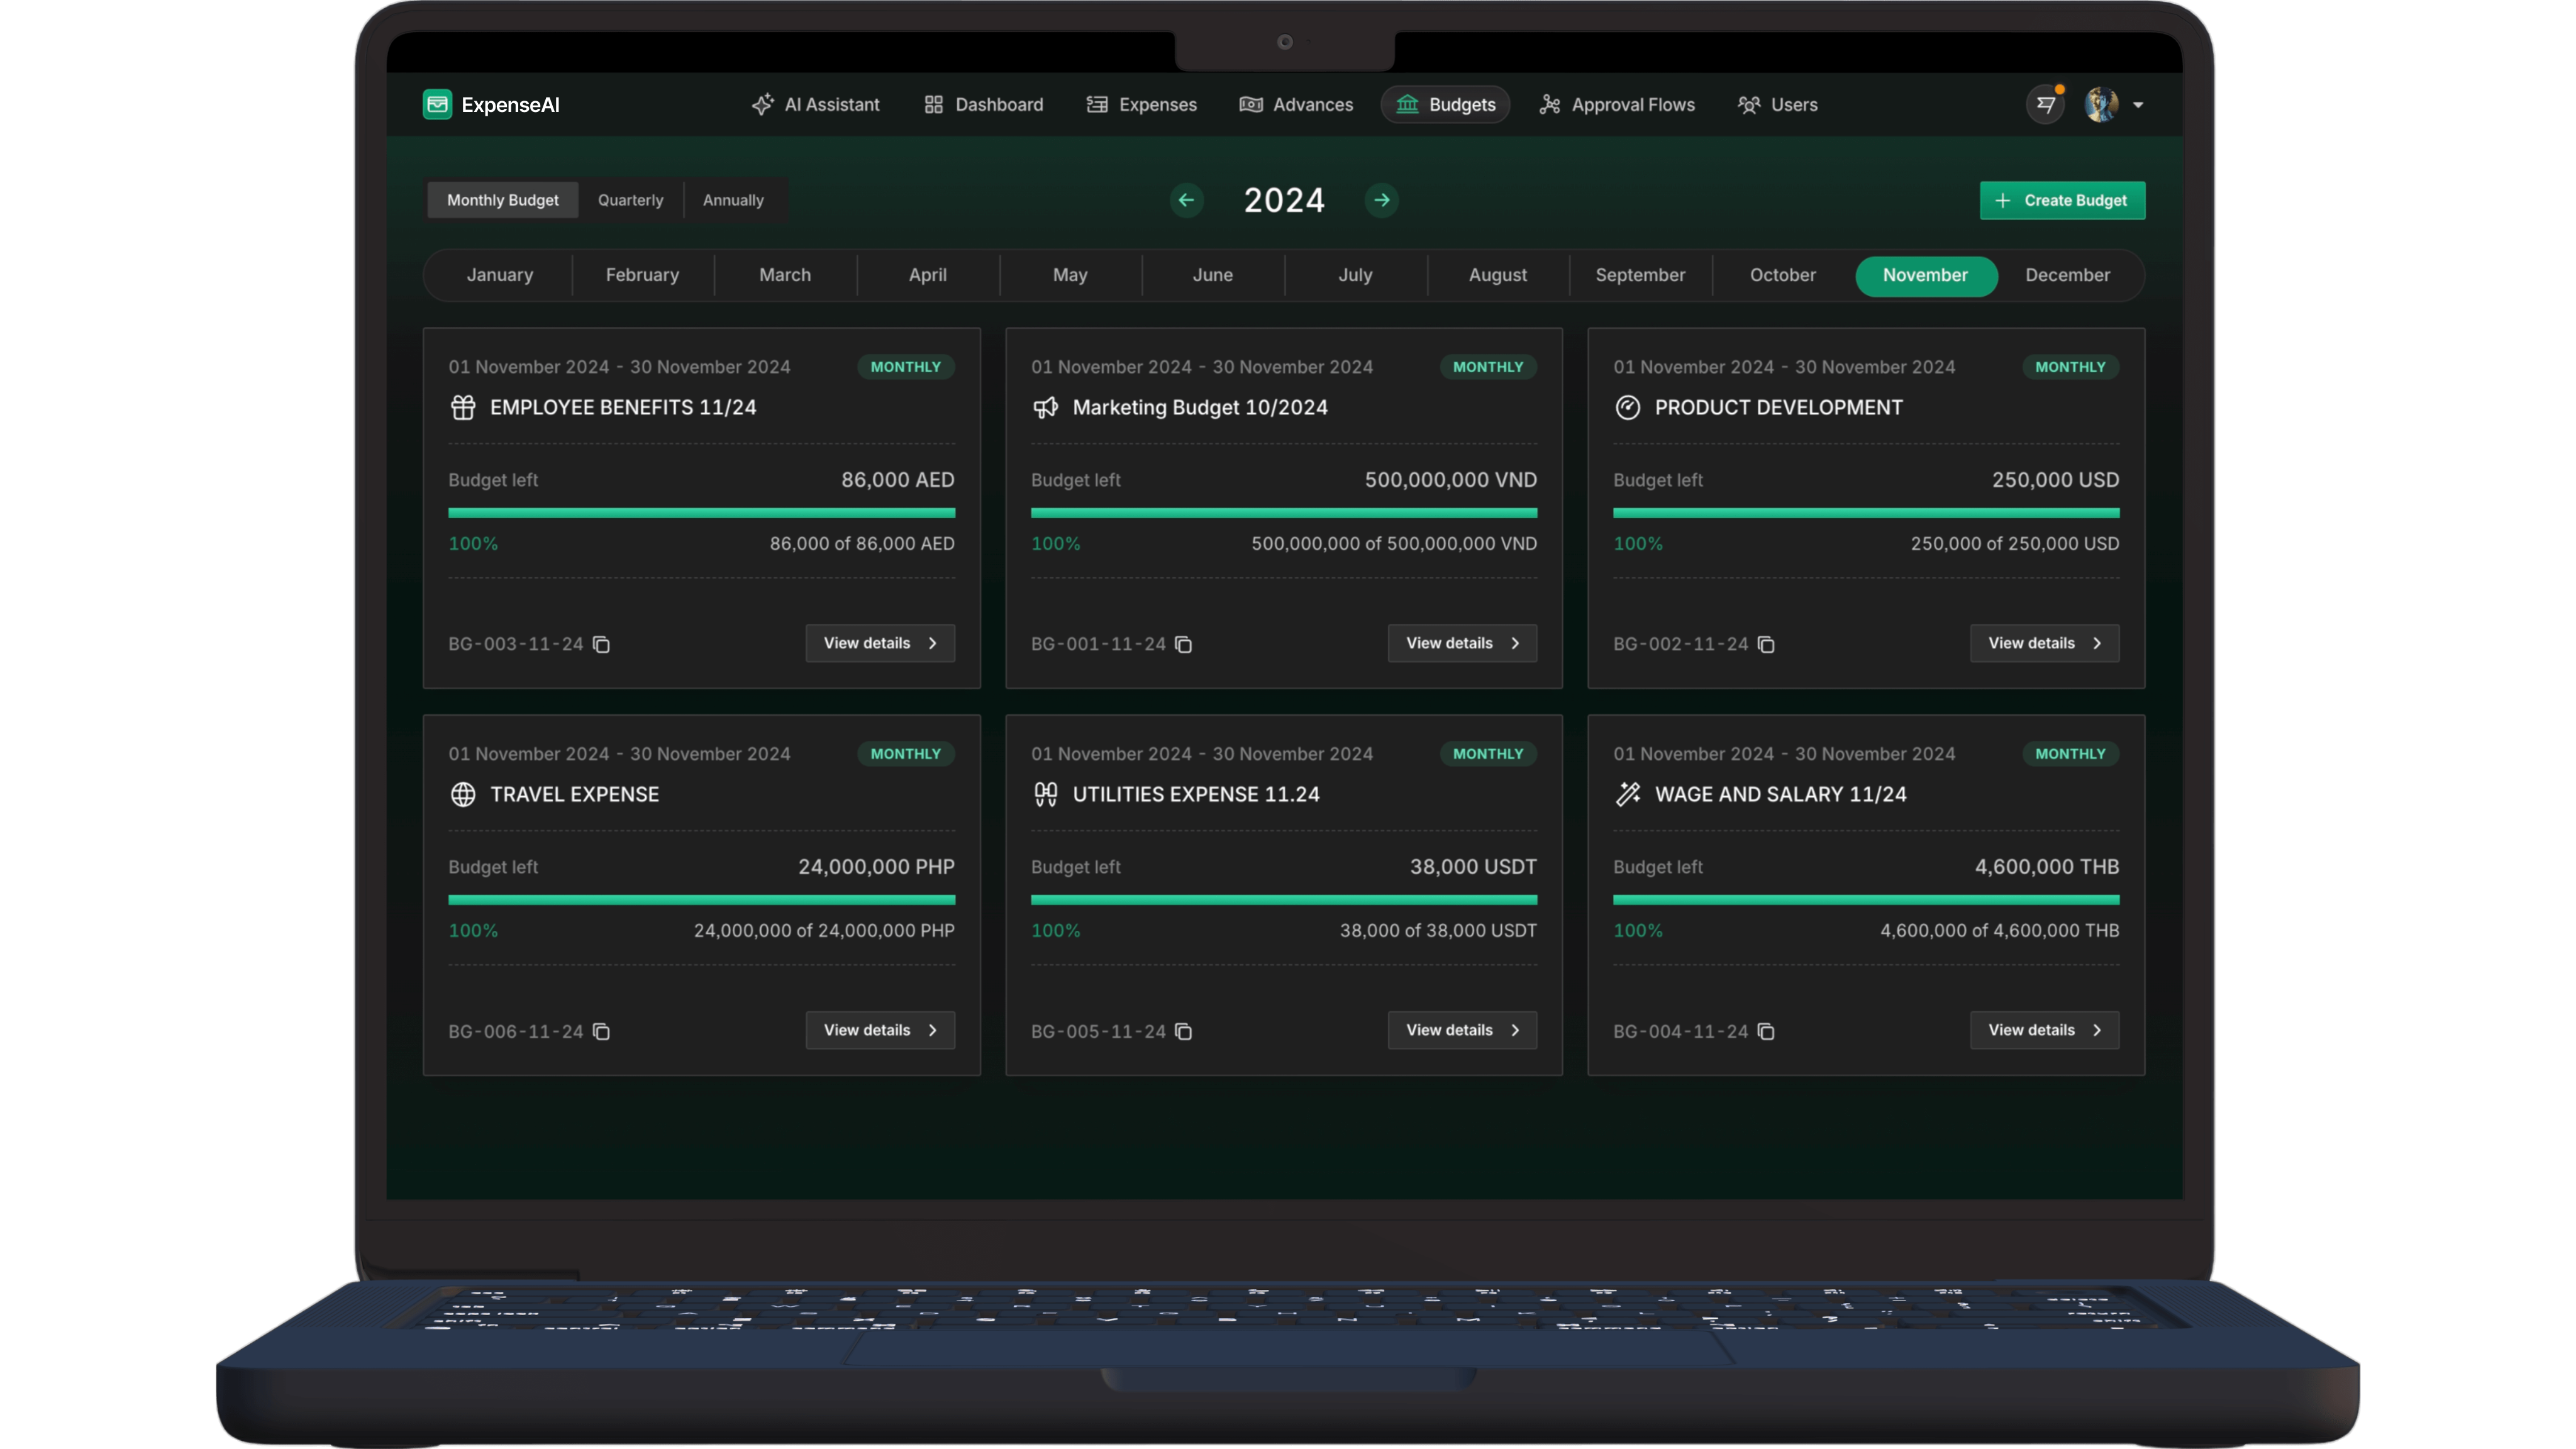Copy budget ID BG-003-11-24
The width and height of the screenshot is (2576, 1449).
(x=601, y=644)
